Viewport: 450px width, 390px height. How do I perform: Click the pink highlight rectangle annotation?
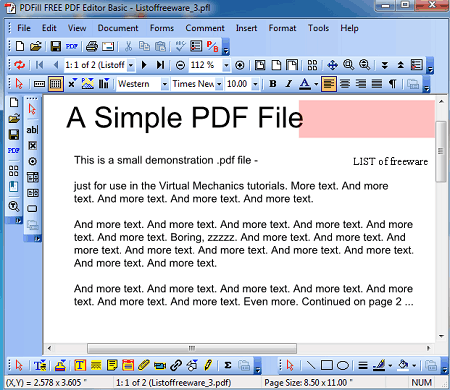point(367,119)
